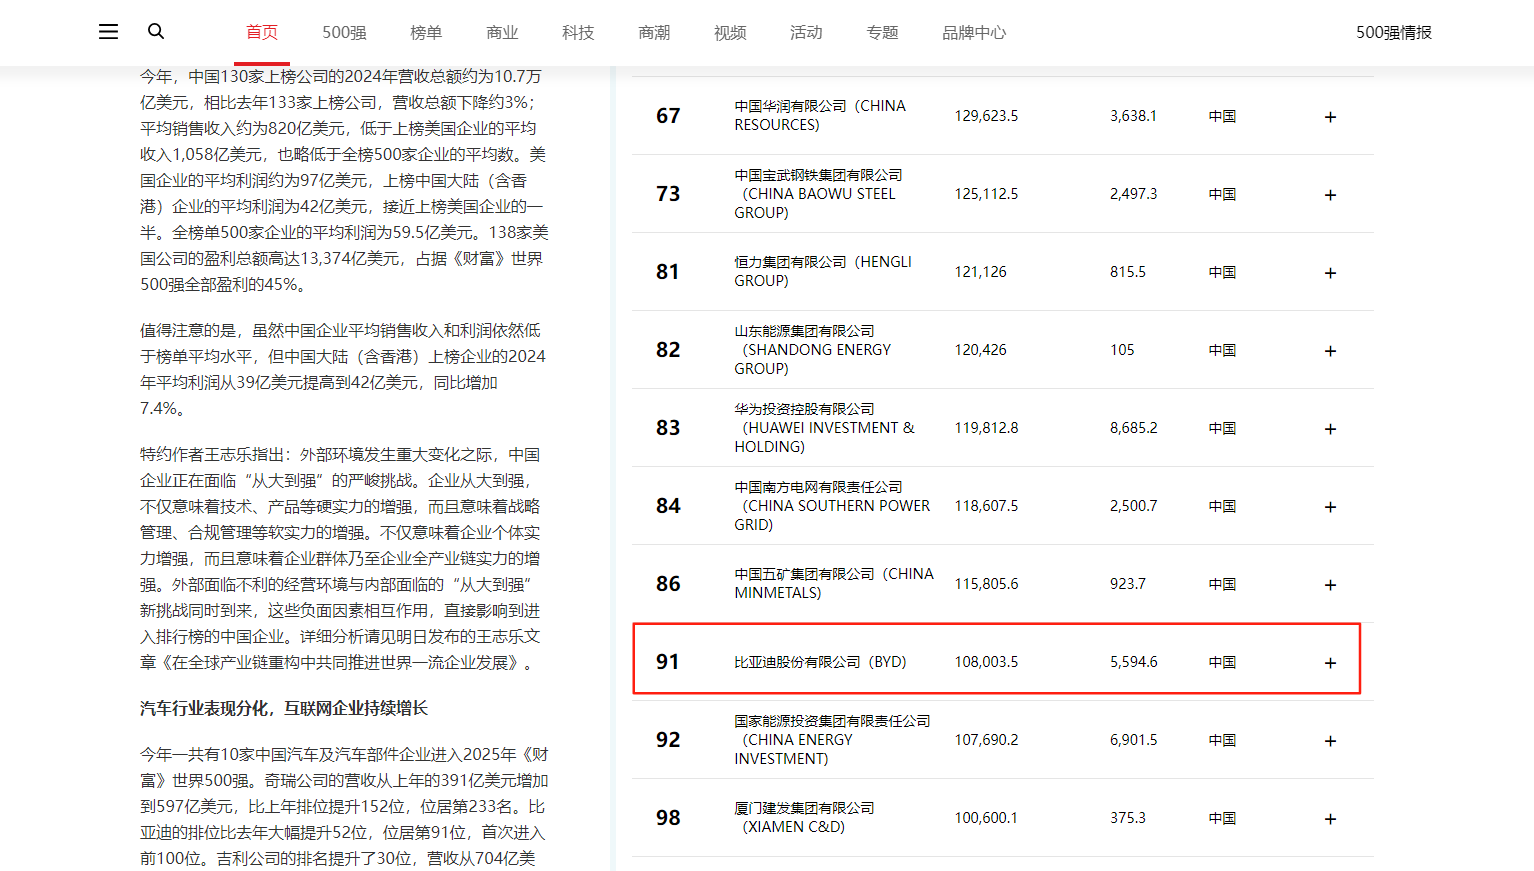Click profit value 3,638.1
Image resolution: width=1534 pixels, height=871 pixels.
point(1133,116)
